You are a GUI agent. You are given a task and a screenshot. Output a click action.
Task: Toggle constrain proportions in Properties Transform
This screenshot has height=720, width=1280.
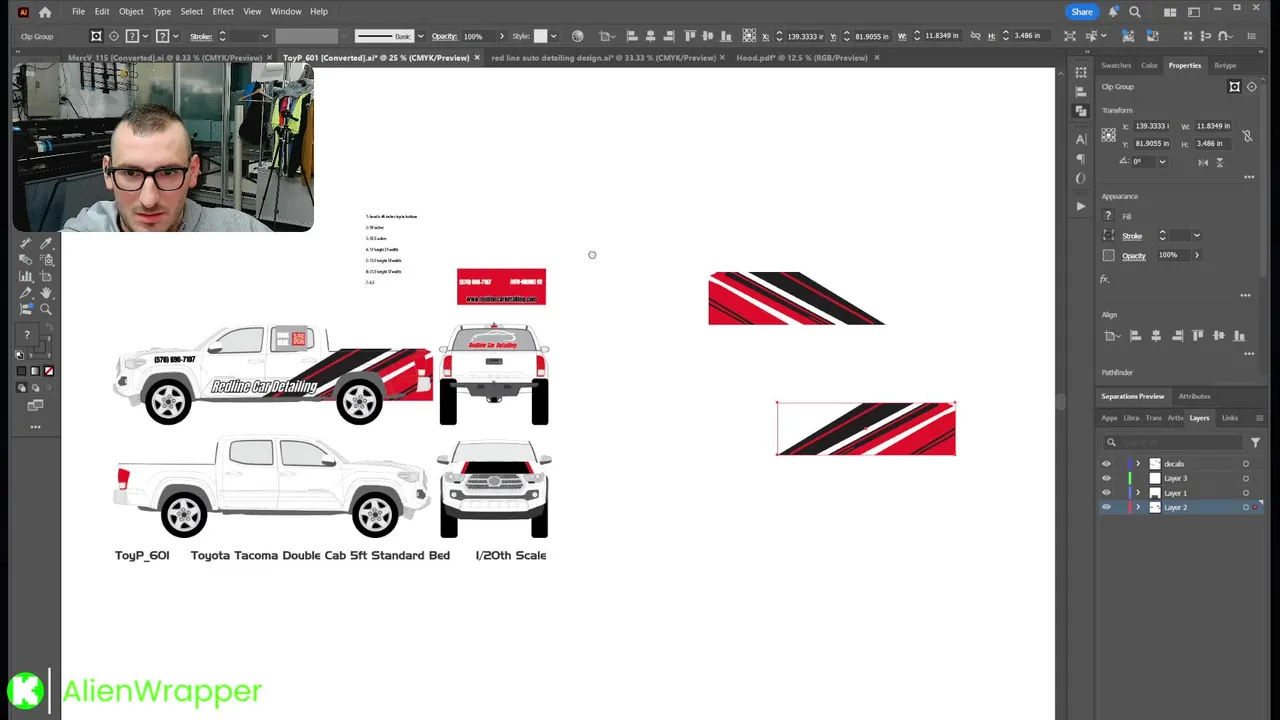pyautogui.click(x=1247, y=135)
